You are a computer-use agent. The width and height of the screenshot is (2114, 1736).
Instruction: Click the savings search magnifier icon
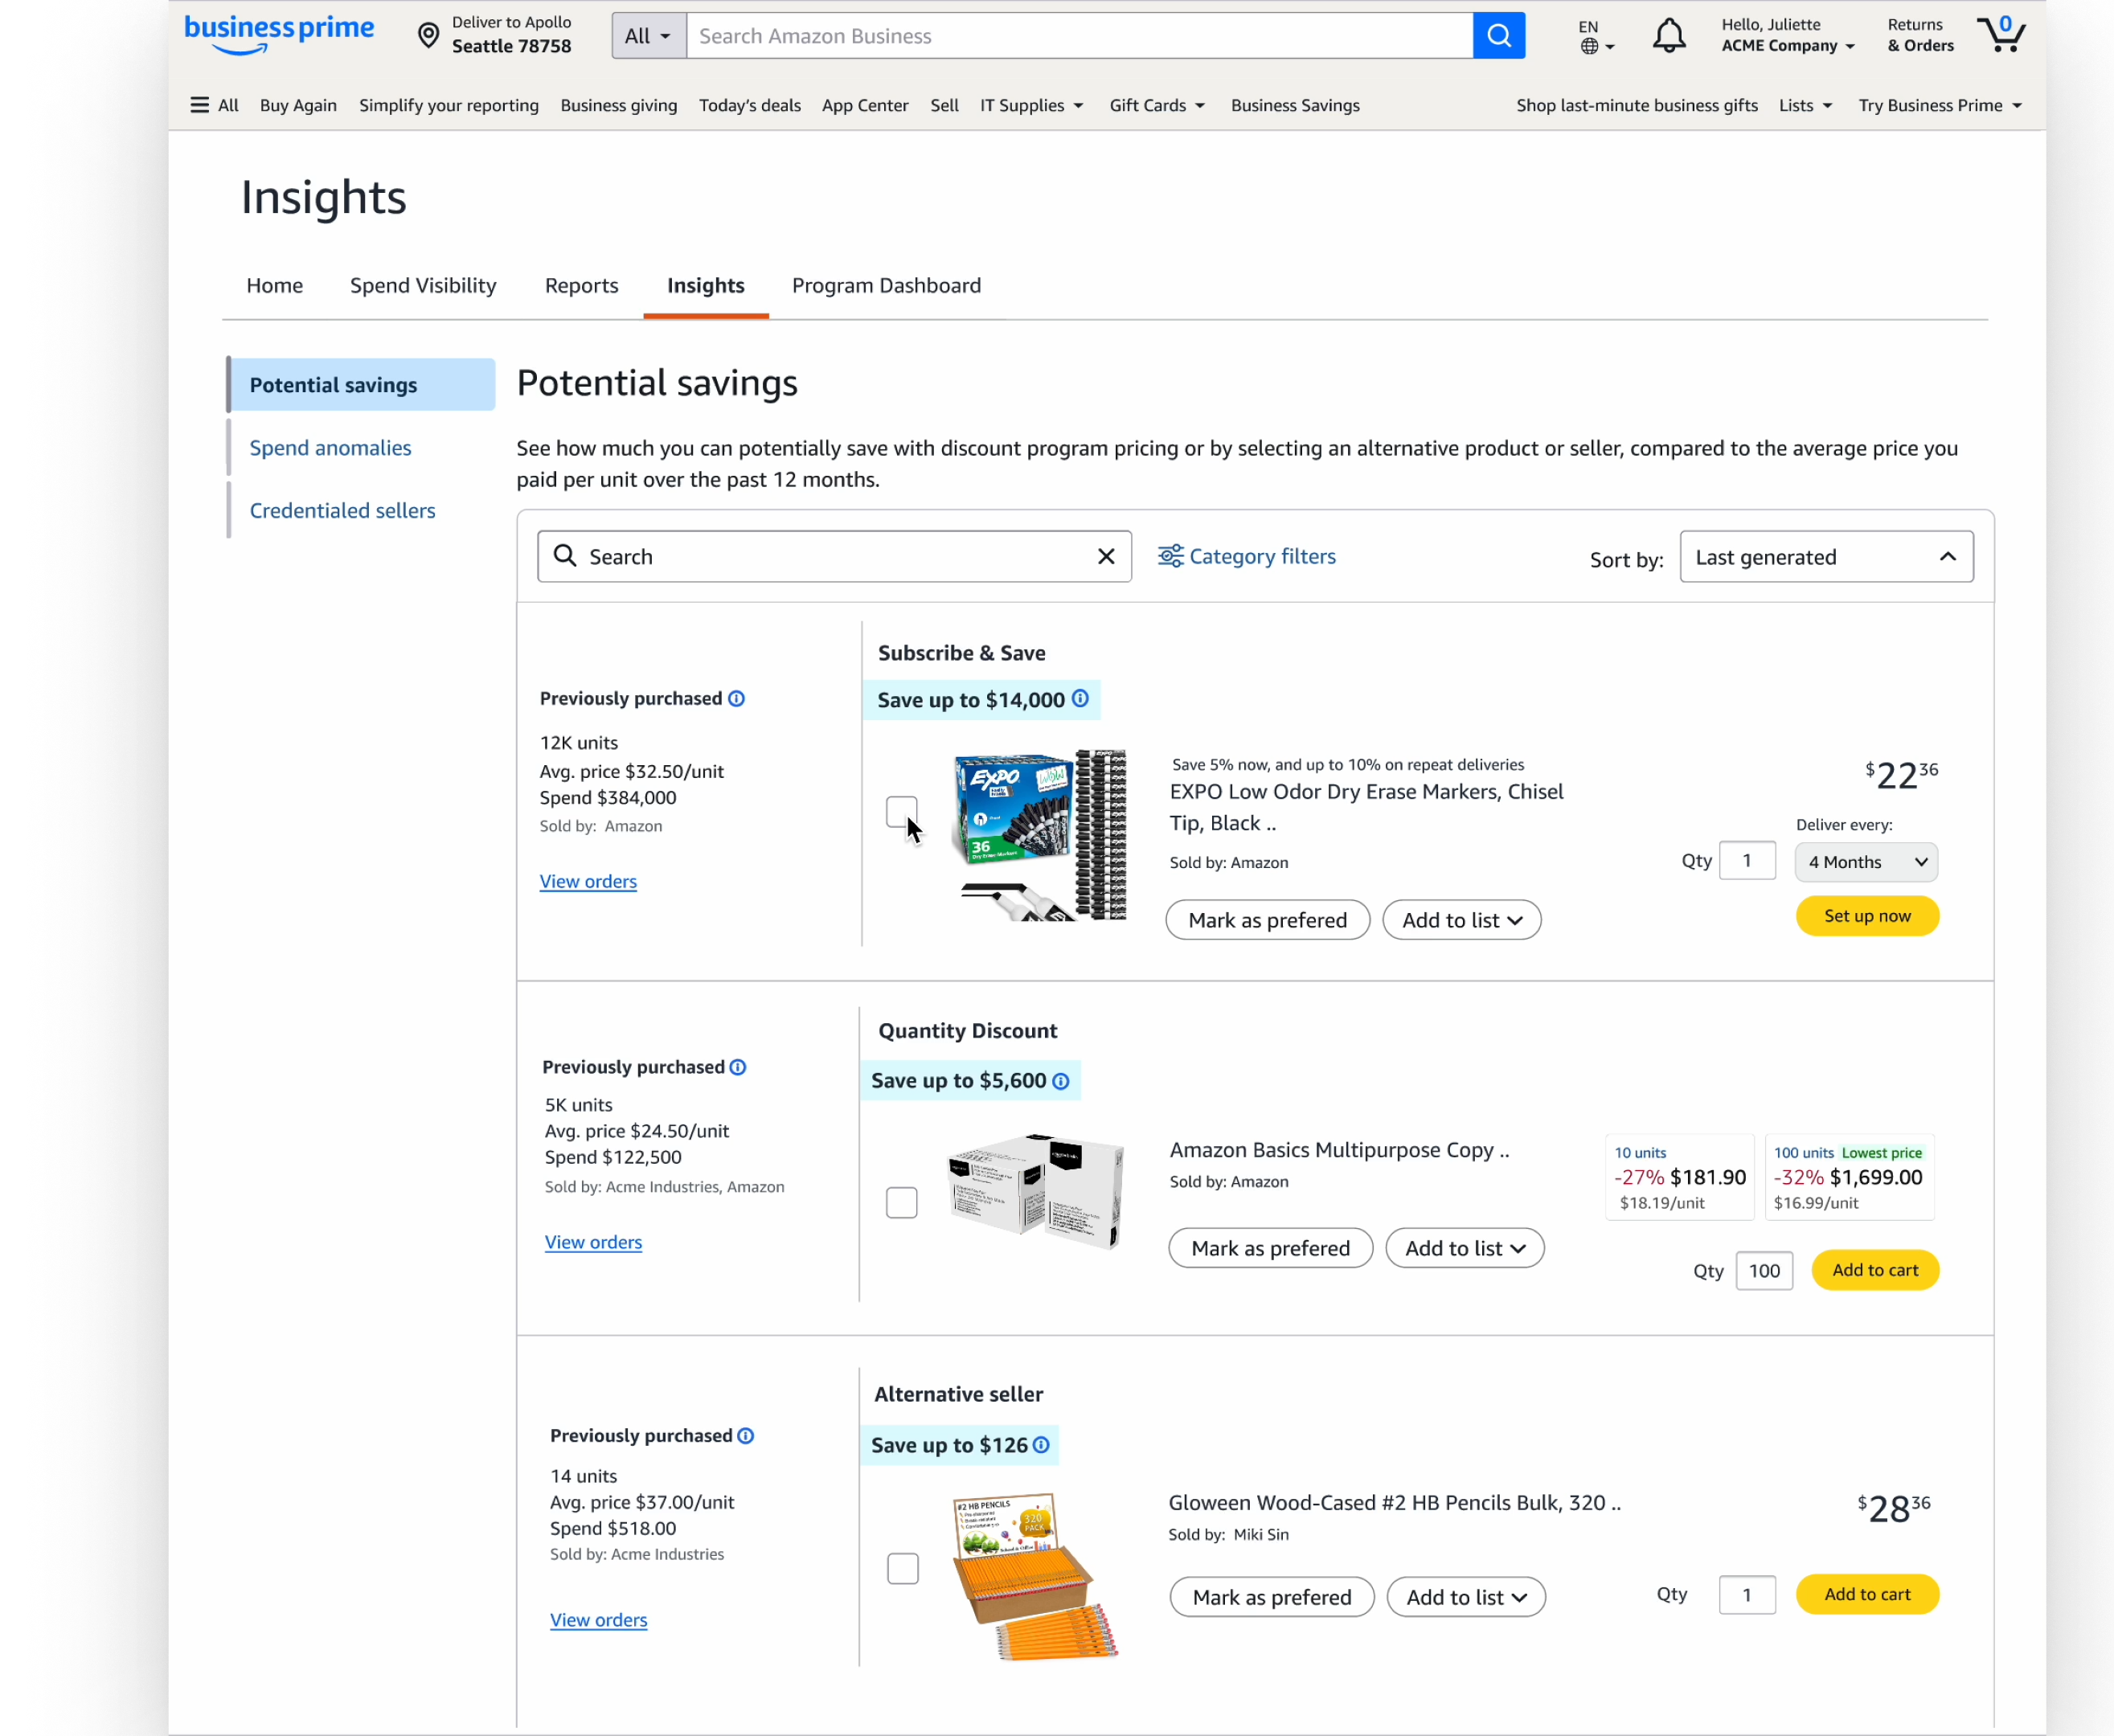pos(565,556)
